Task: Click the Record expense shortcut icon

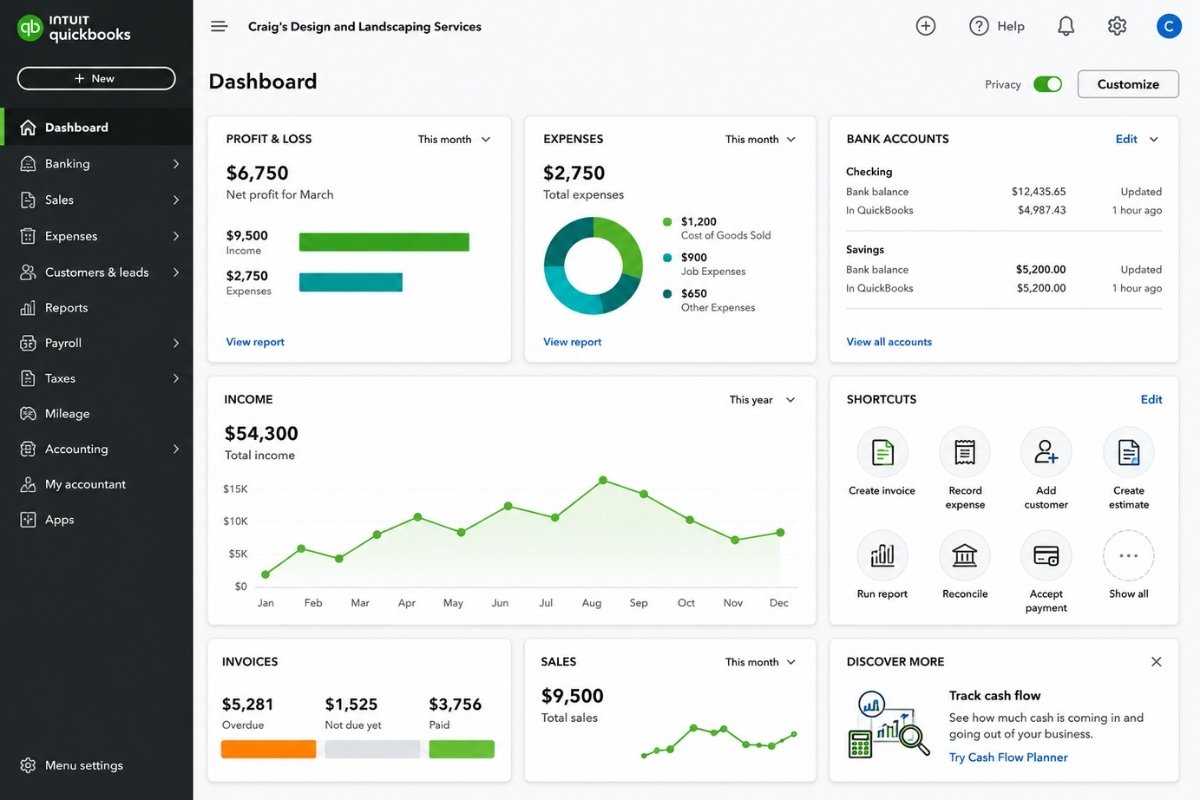Action: (965, 453)
